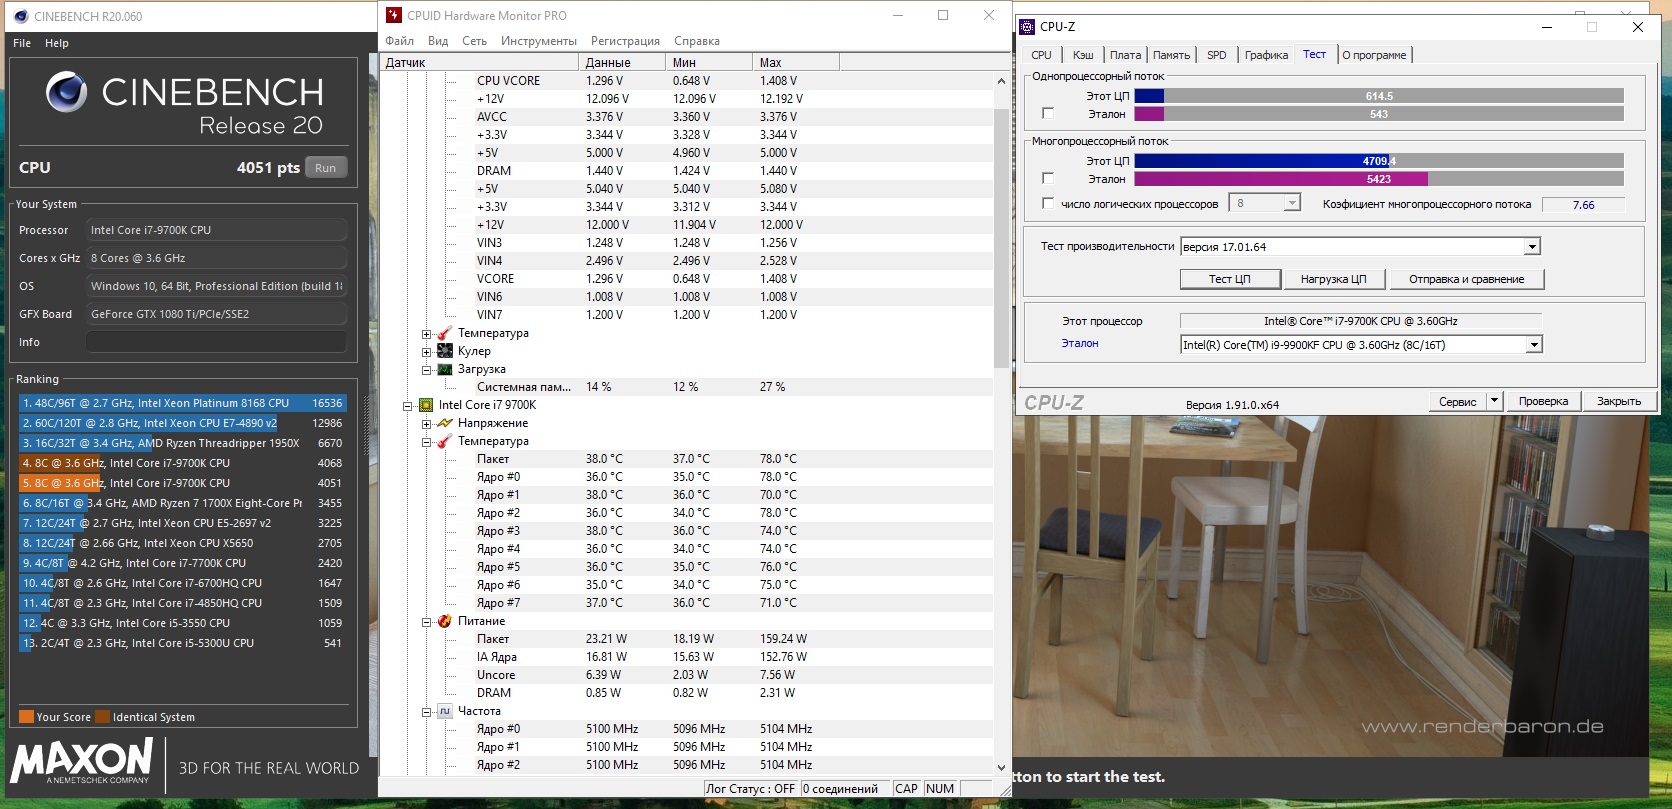Click the Загрузка load icon in the tree
The image size is (1672, 809).
(x=445, y=369)
